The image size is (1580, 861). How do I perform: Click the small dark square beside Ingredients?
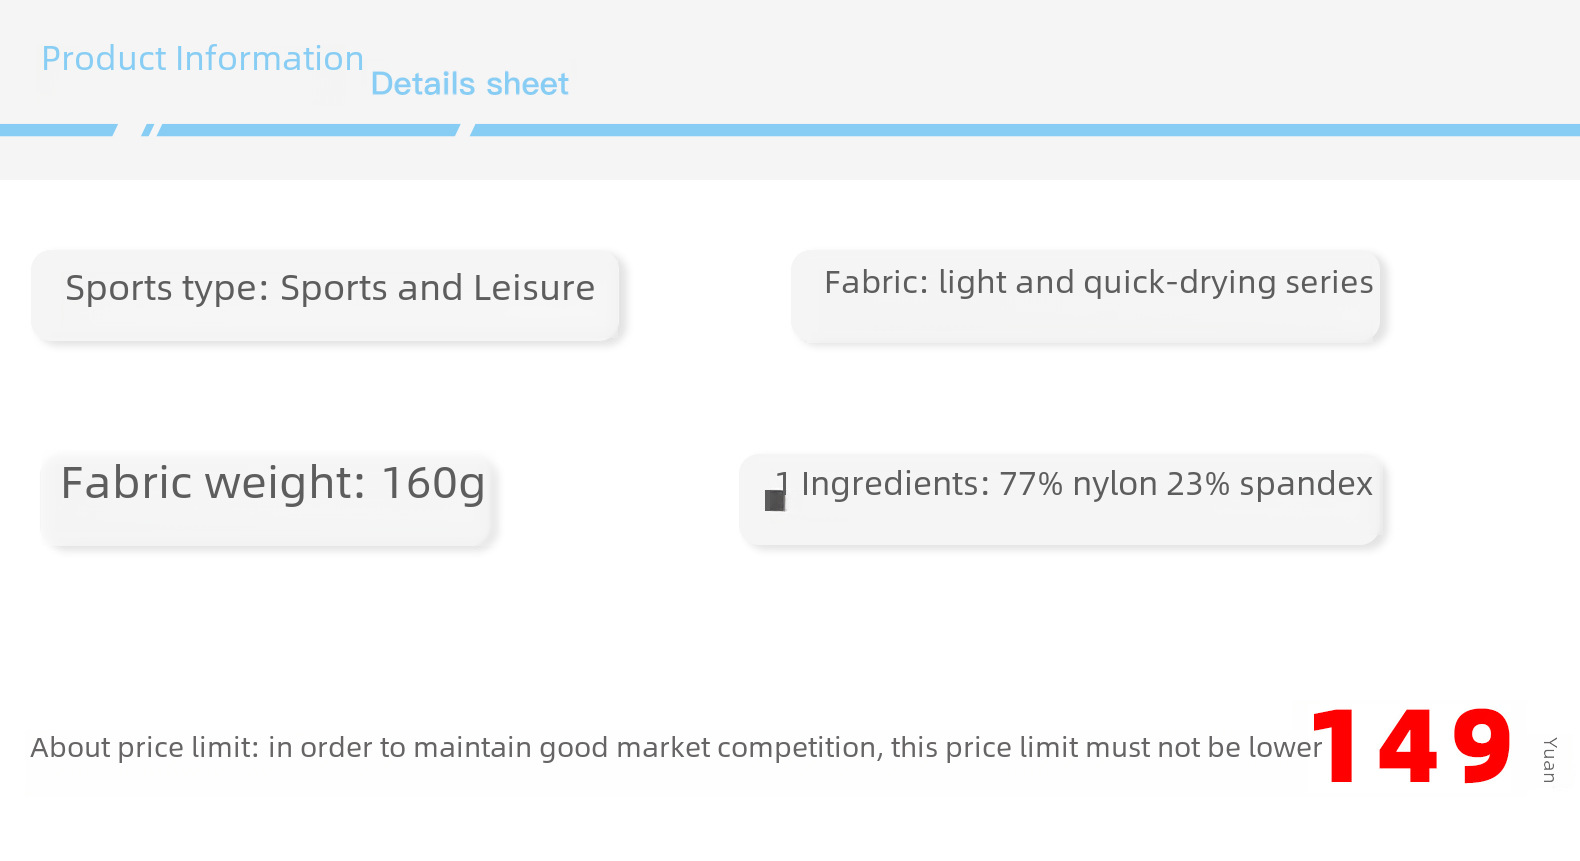[x=774, y=500]
